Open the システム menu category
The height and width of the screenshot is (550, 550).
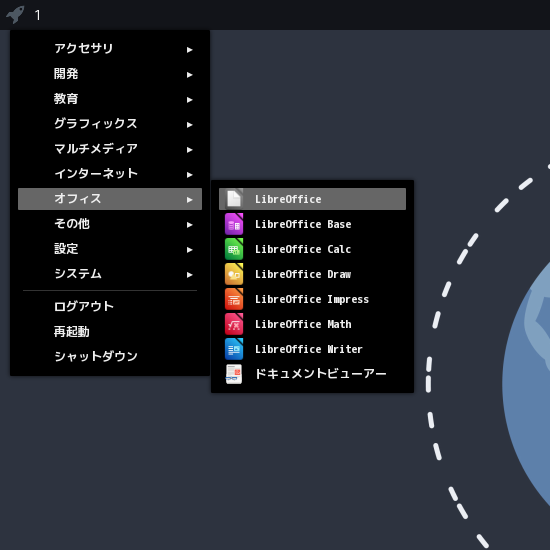[110, 274]
